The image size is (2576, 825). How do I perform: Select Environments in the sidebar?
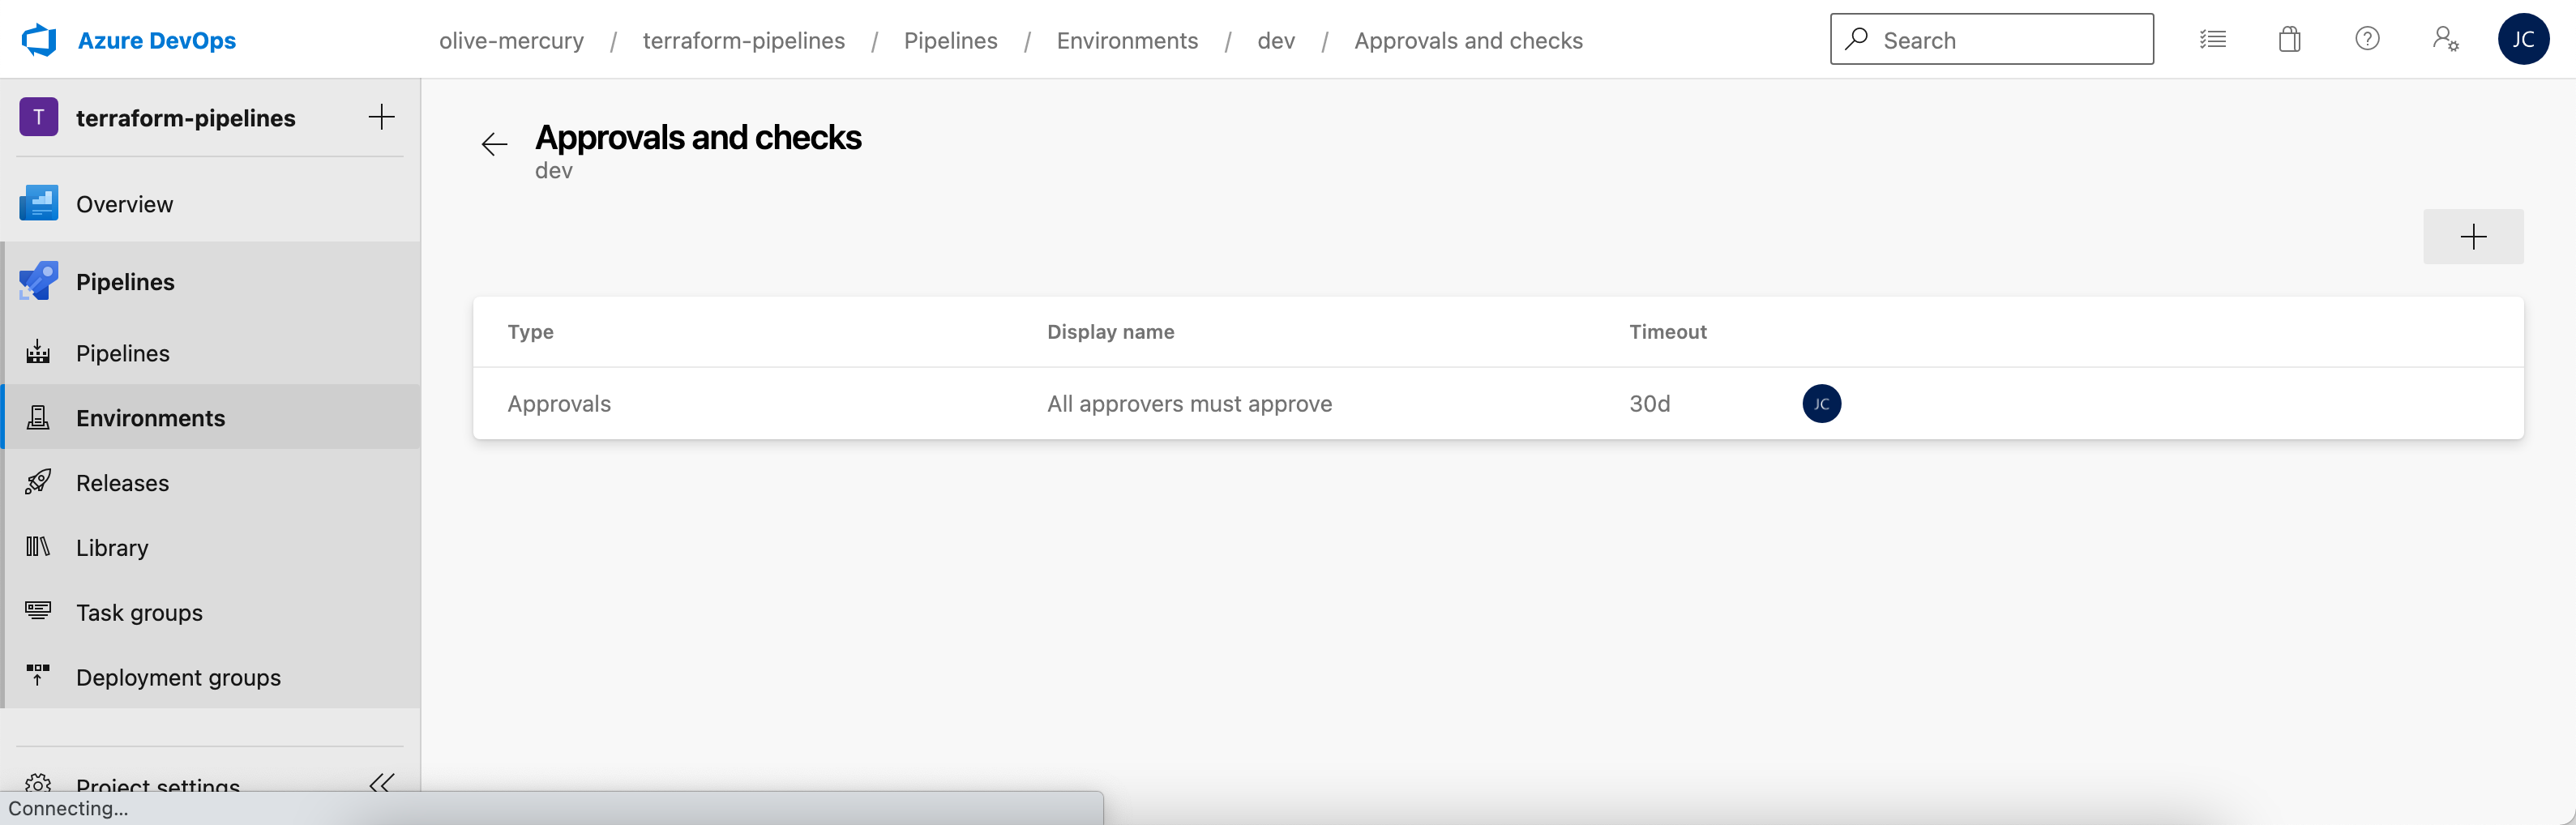click(x=210, y=417)
